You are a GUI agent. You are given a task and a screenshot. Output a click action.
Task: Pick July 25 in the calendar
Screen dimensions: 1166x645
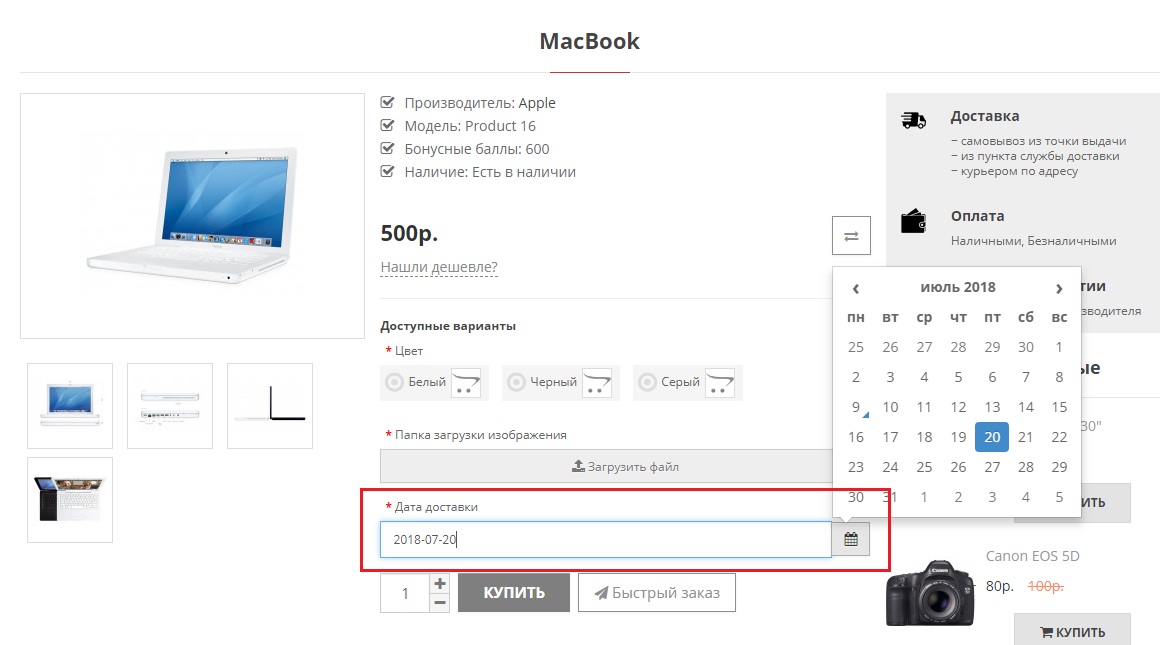coord(924,467)
